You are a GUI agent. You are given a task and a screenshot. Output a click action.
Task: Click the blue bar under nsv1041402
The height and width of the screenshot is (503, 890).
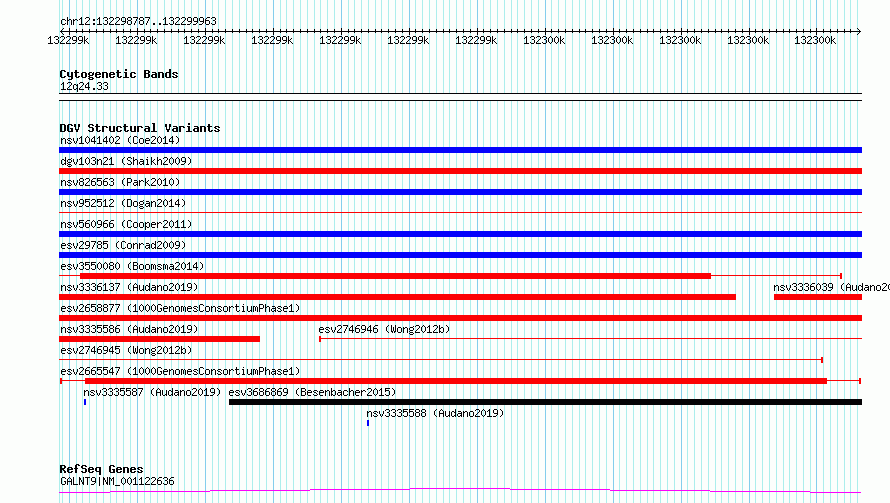tap(460, 150)
